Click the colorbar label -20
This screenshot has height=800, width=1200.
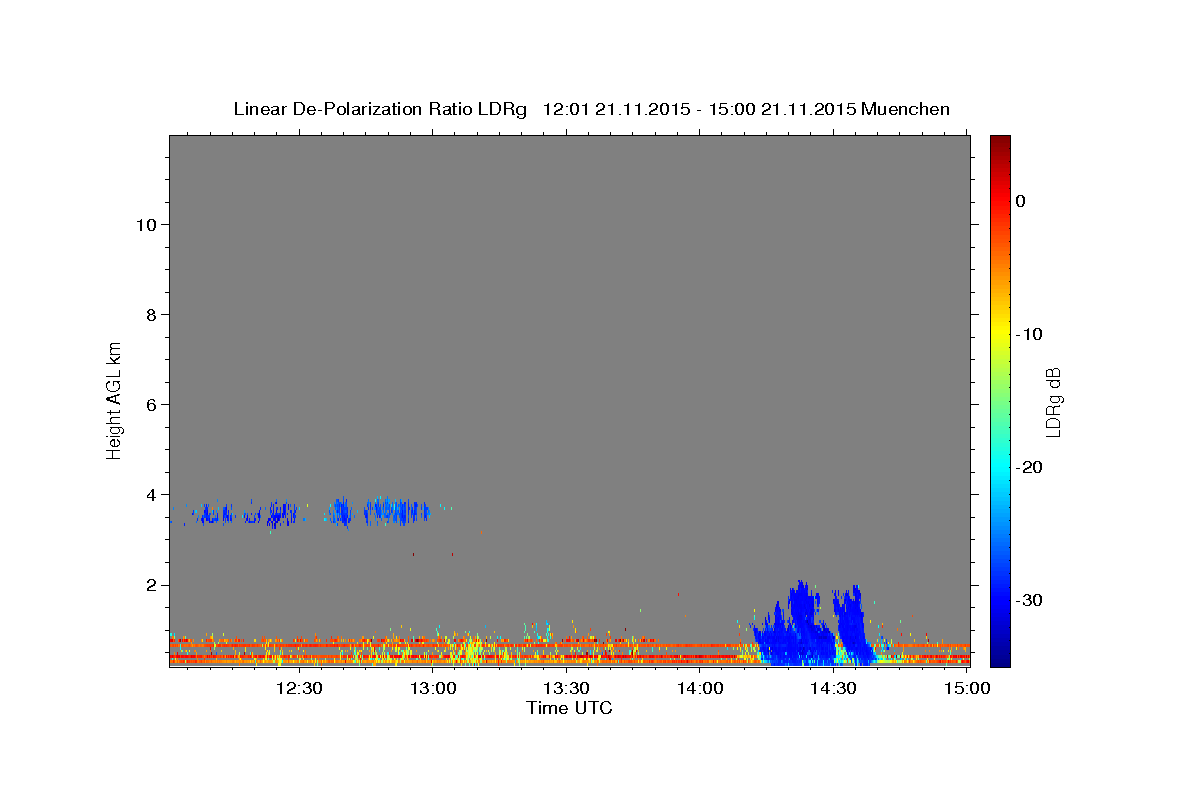tap(1029, 467)
